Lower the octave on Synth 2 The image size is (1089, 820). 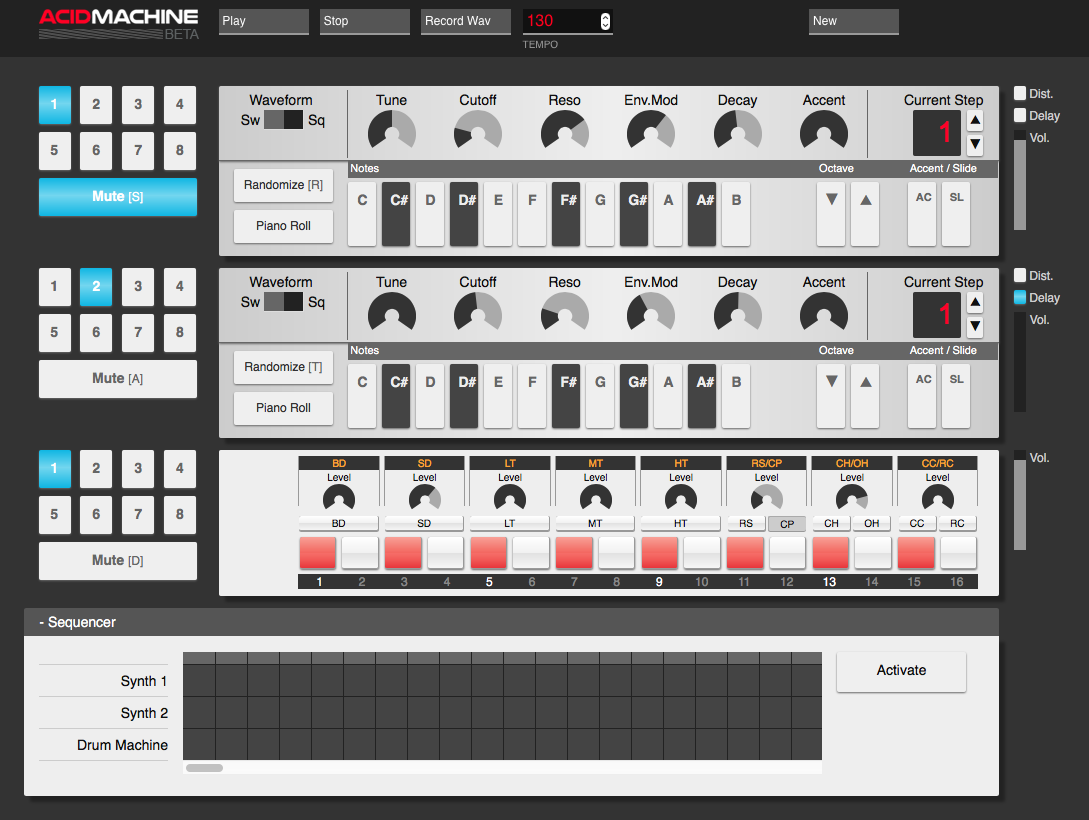(x=831, y=396)
